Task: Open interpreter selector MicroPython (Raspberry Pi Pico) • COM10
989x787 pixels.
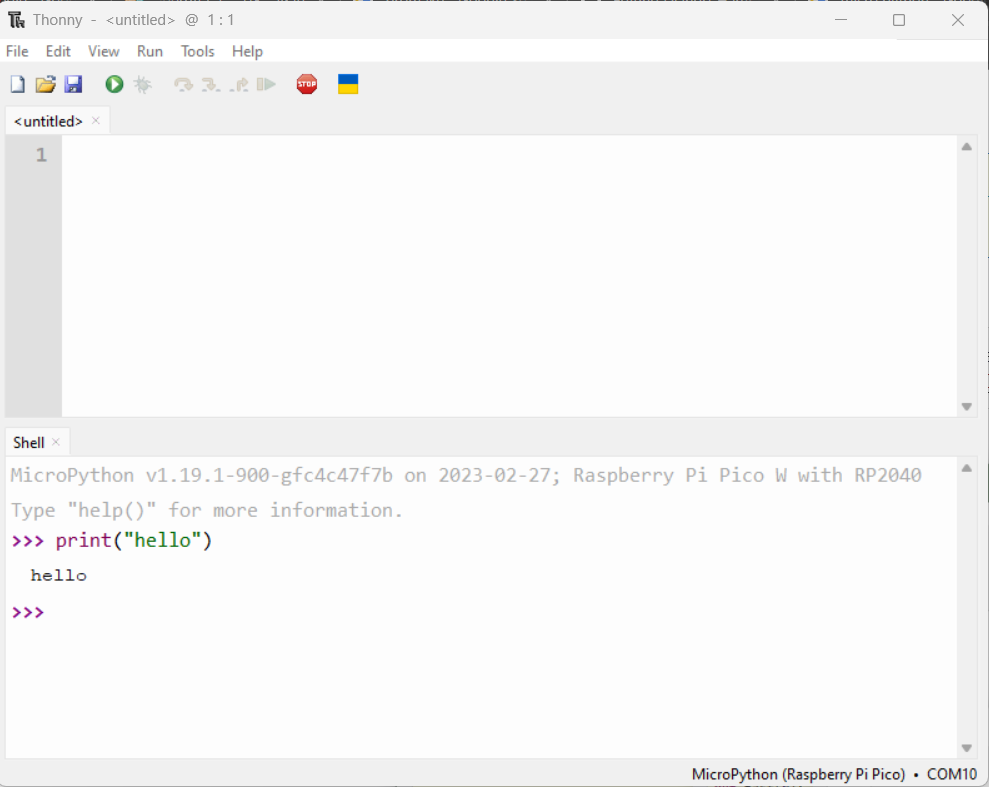Action: (x=834, y=774)
